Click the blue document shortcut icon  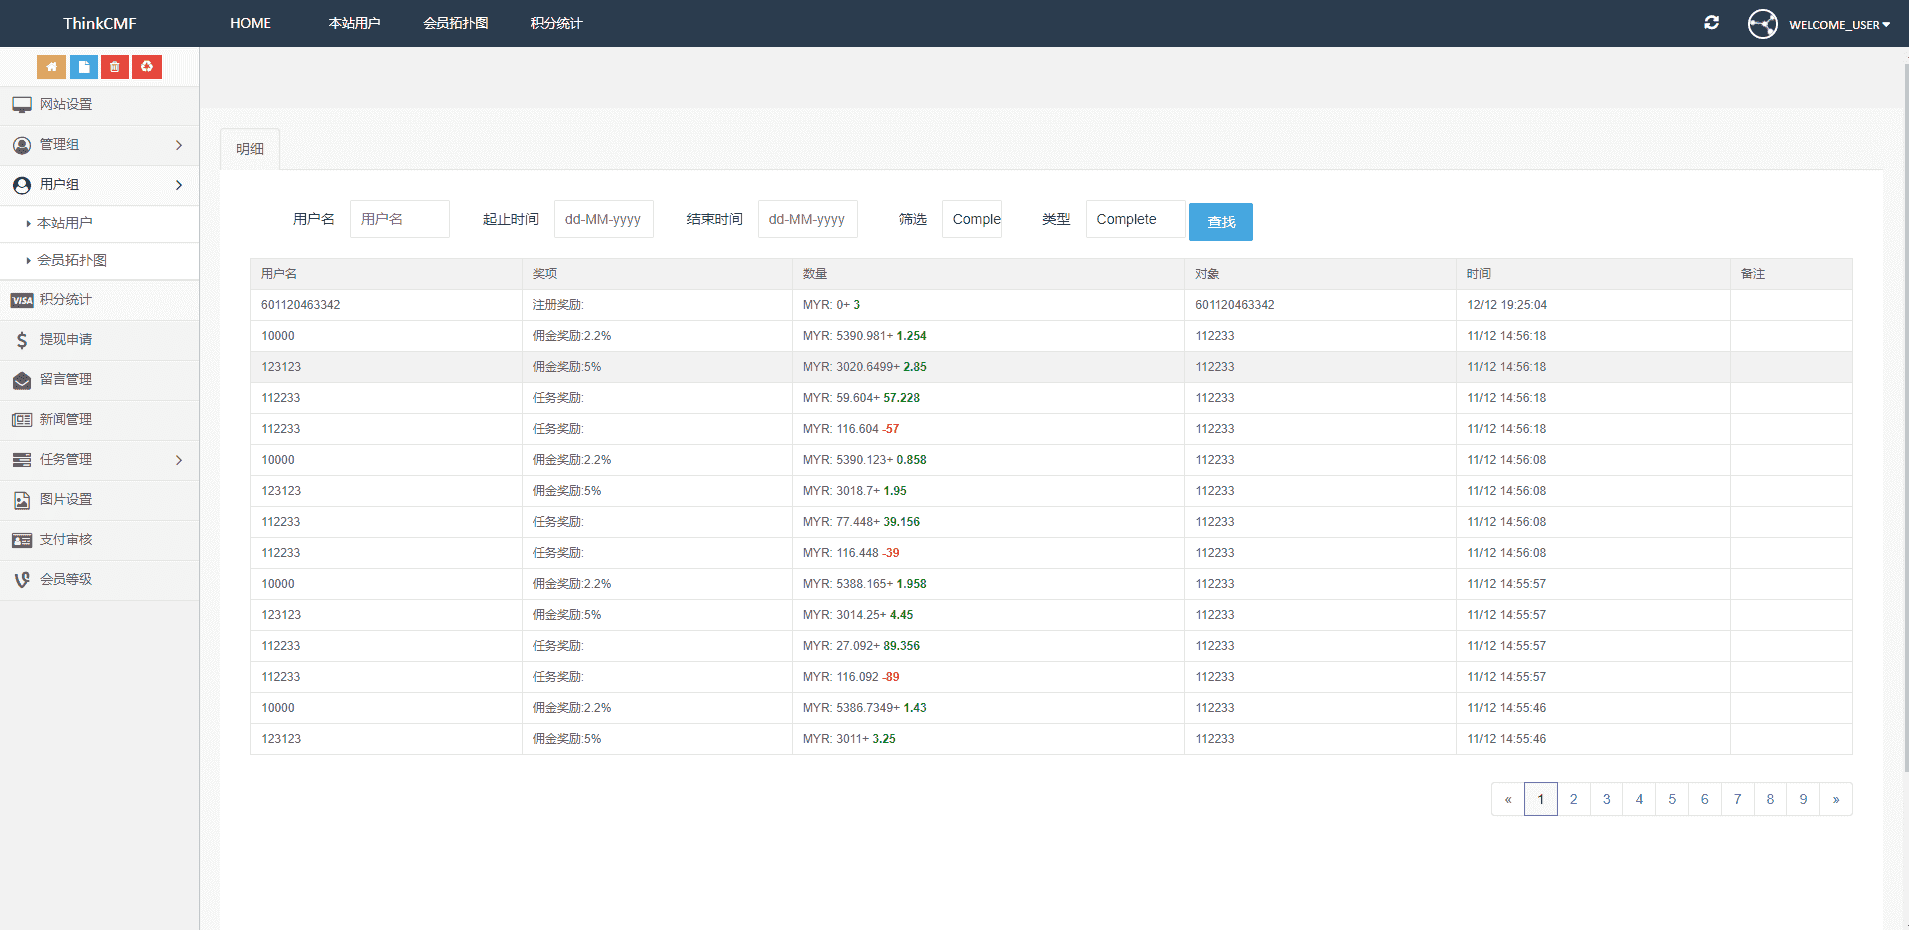tap(83, 67)
